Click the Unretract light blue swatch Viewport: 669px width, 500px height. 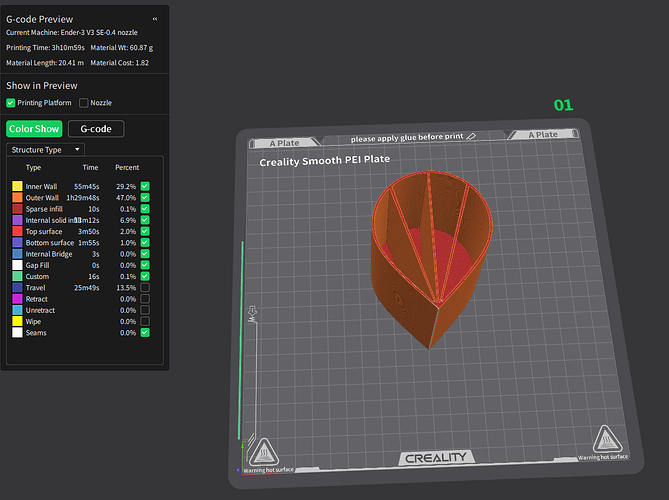(17, 310)
